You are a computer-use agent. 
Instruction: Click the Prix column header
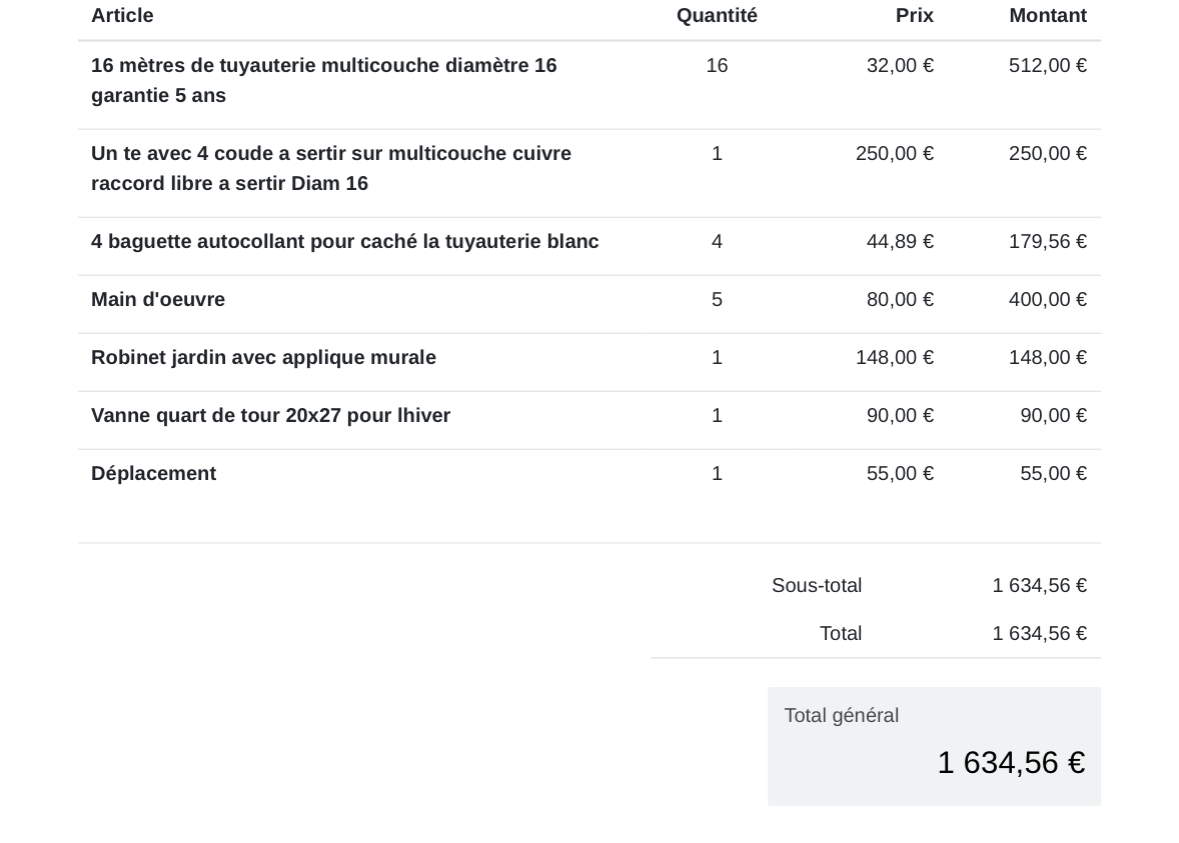pyautogui.click(x=914, y=16)
